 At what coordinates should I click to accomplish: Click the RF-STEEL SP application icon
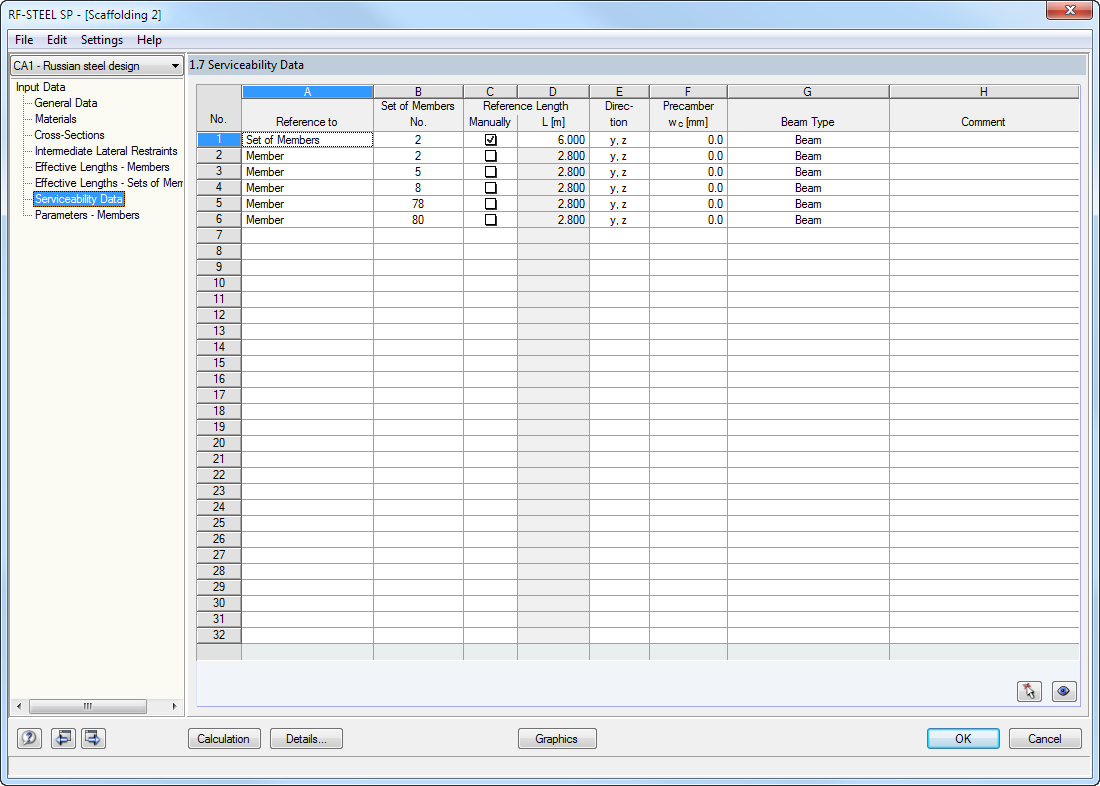pos(10,10)
